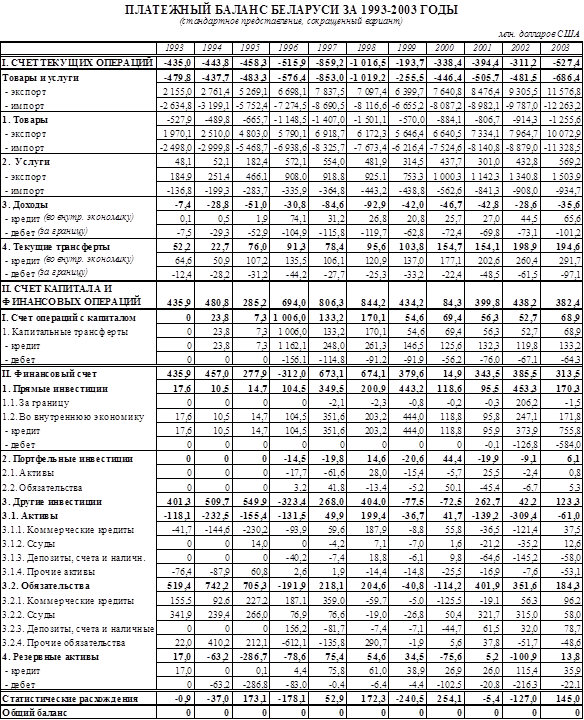Select goods import 1997 value -8 325,7
Screen dimensions: 584x720
327,148
